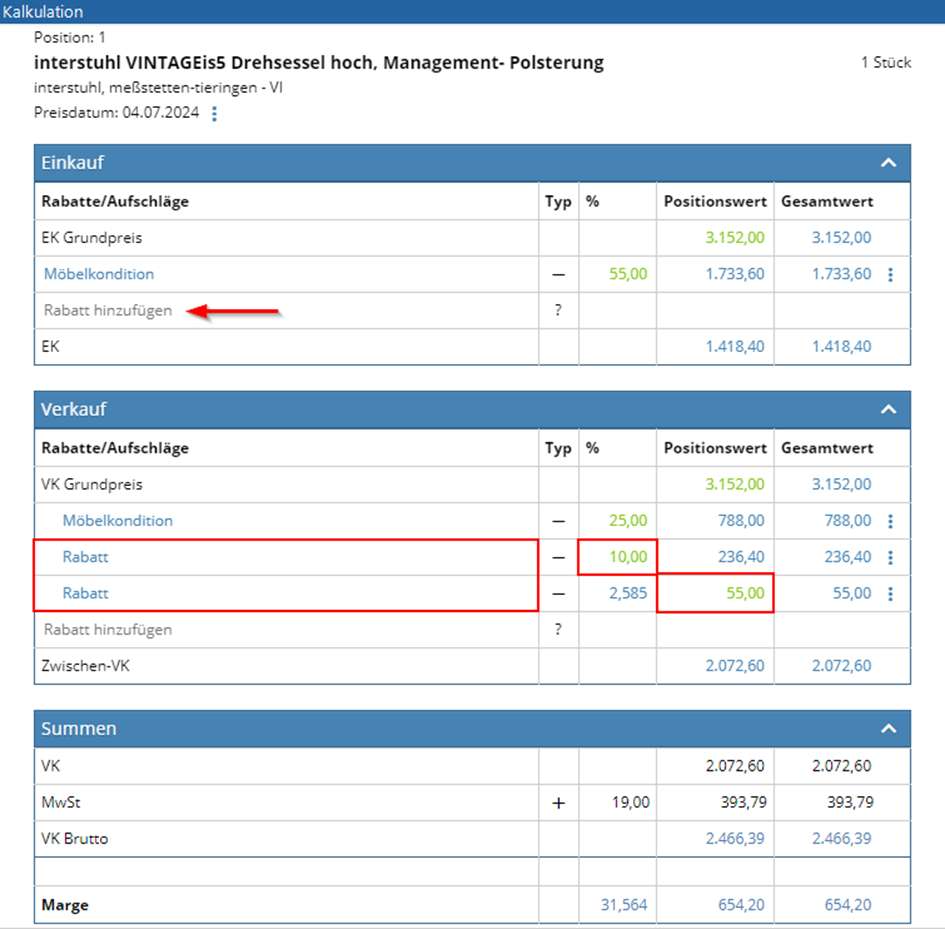Click Summen VK Gesamtwert 2.072,60

pos(841,766)
